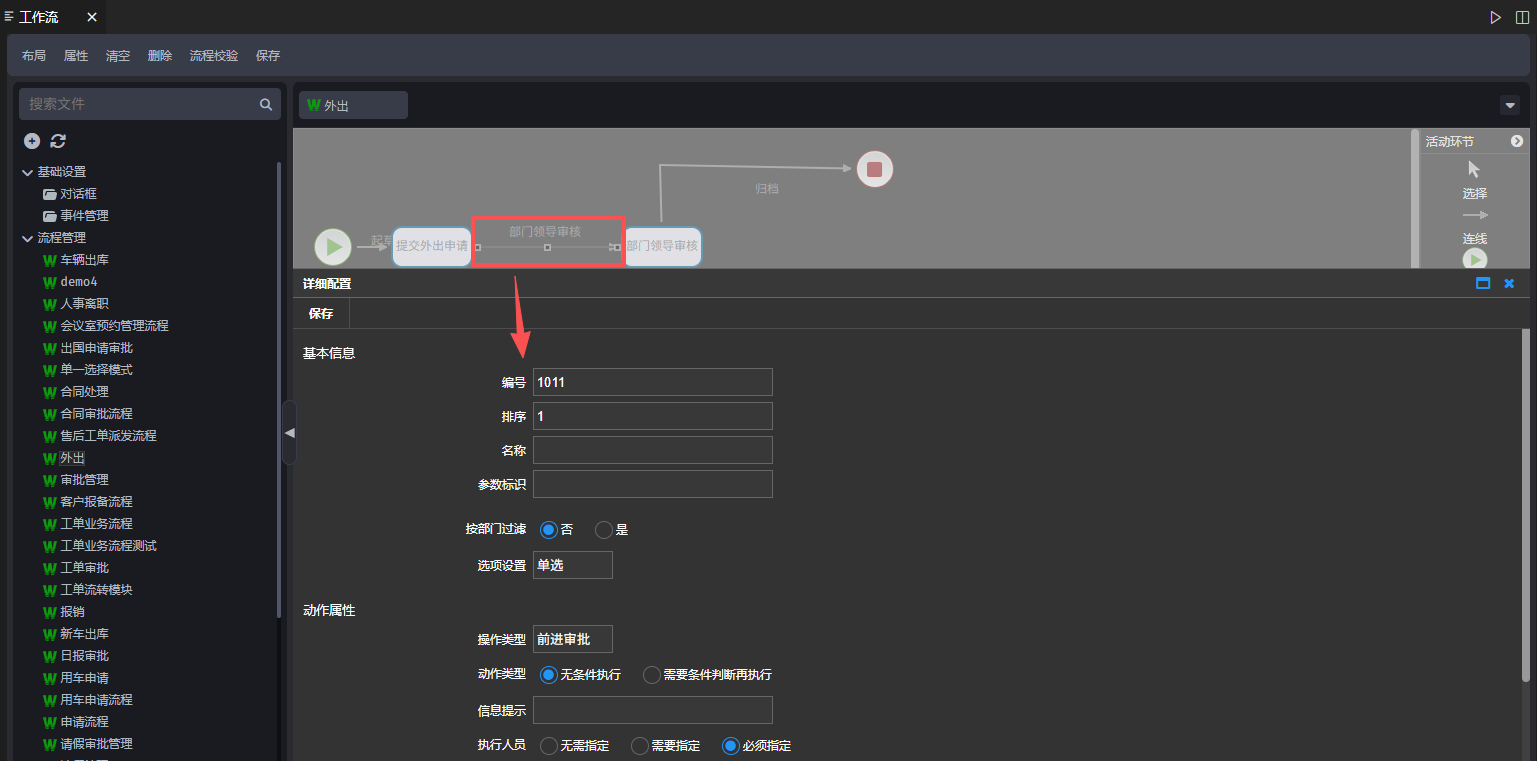Open the dropdown arrow beside 外出 tab
This screenshot has width=1537, height=761.
[x=1510, y=105]
